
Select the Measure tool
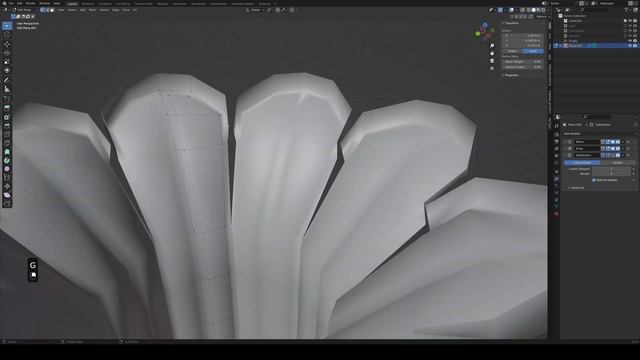[x=7, y=89]
